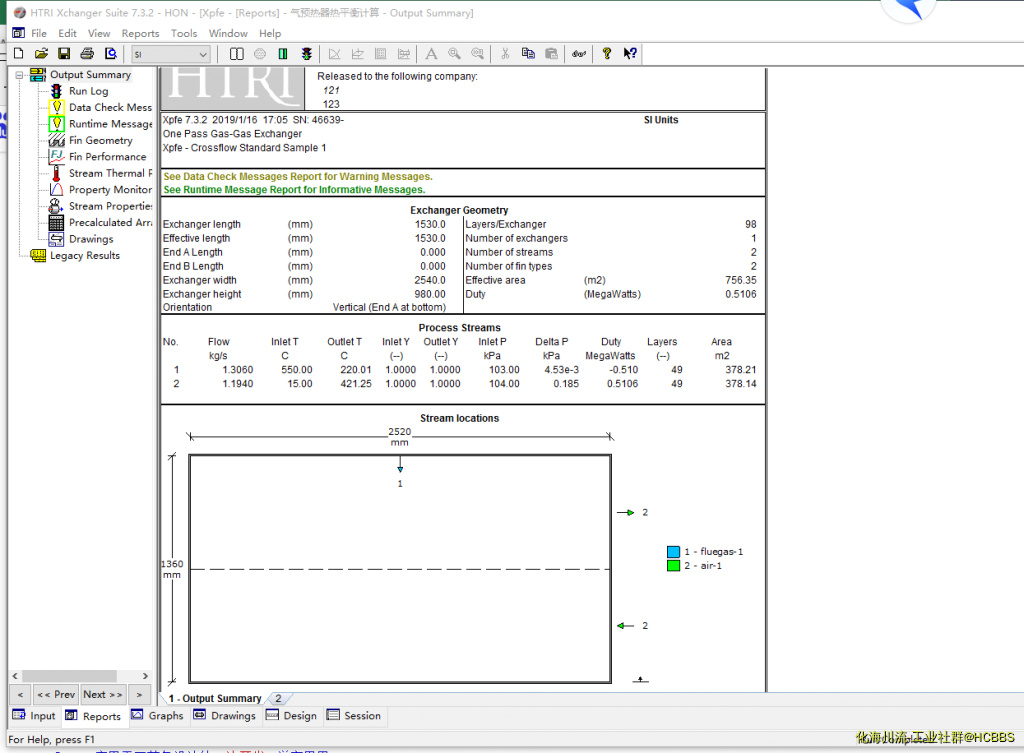The width and height of the screenshot is (1024, 753).
Task: Select Property Monitor tree item
Action: [110, 189]
